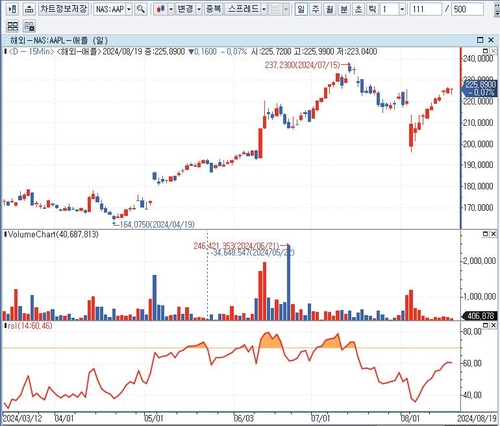Image resolution: width=500 pixels, height=426 pixels.
Task: Click the rsi(14:60,46) indicator label
Action: (x=30, y=326)
